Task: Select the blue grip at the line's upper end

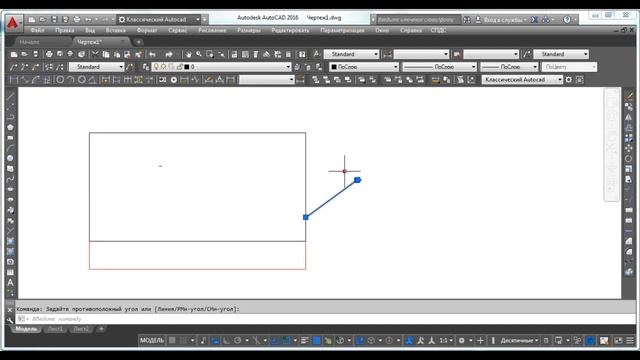Action: point(358,180)
